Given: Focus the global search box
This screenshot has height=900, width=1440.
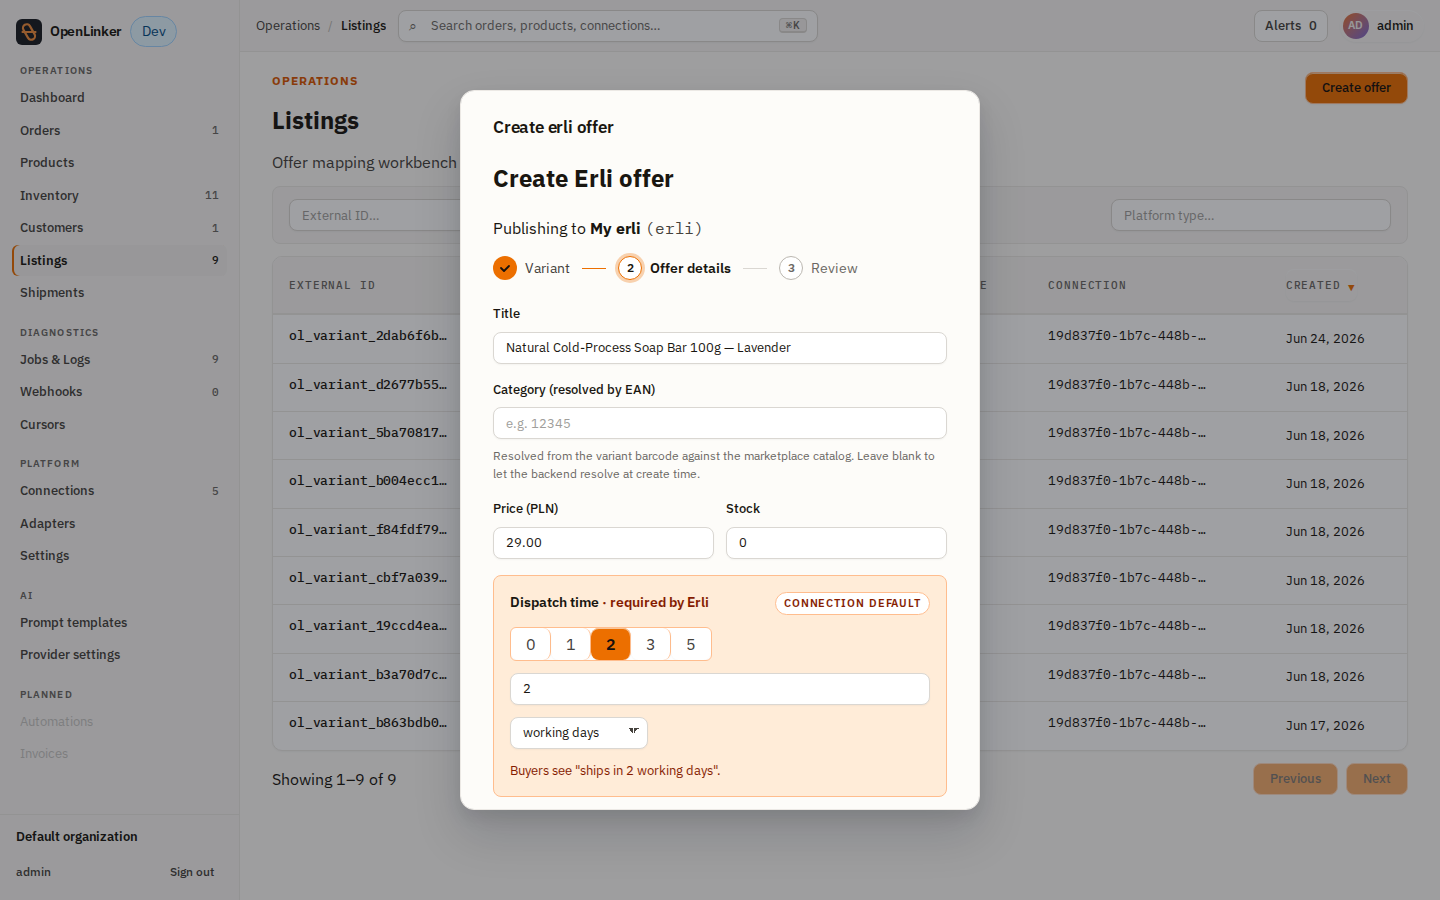Looking at the screenshot, I should coord(608,26).
